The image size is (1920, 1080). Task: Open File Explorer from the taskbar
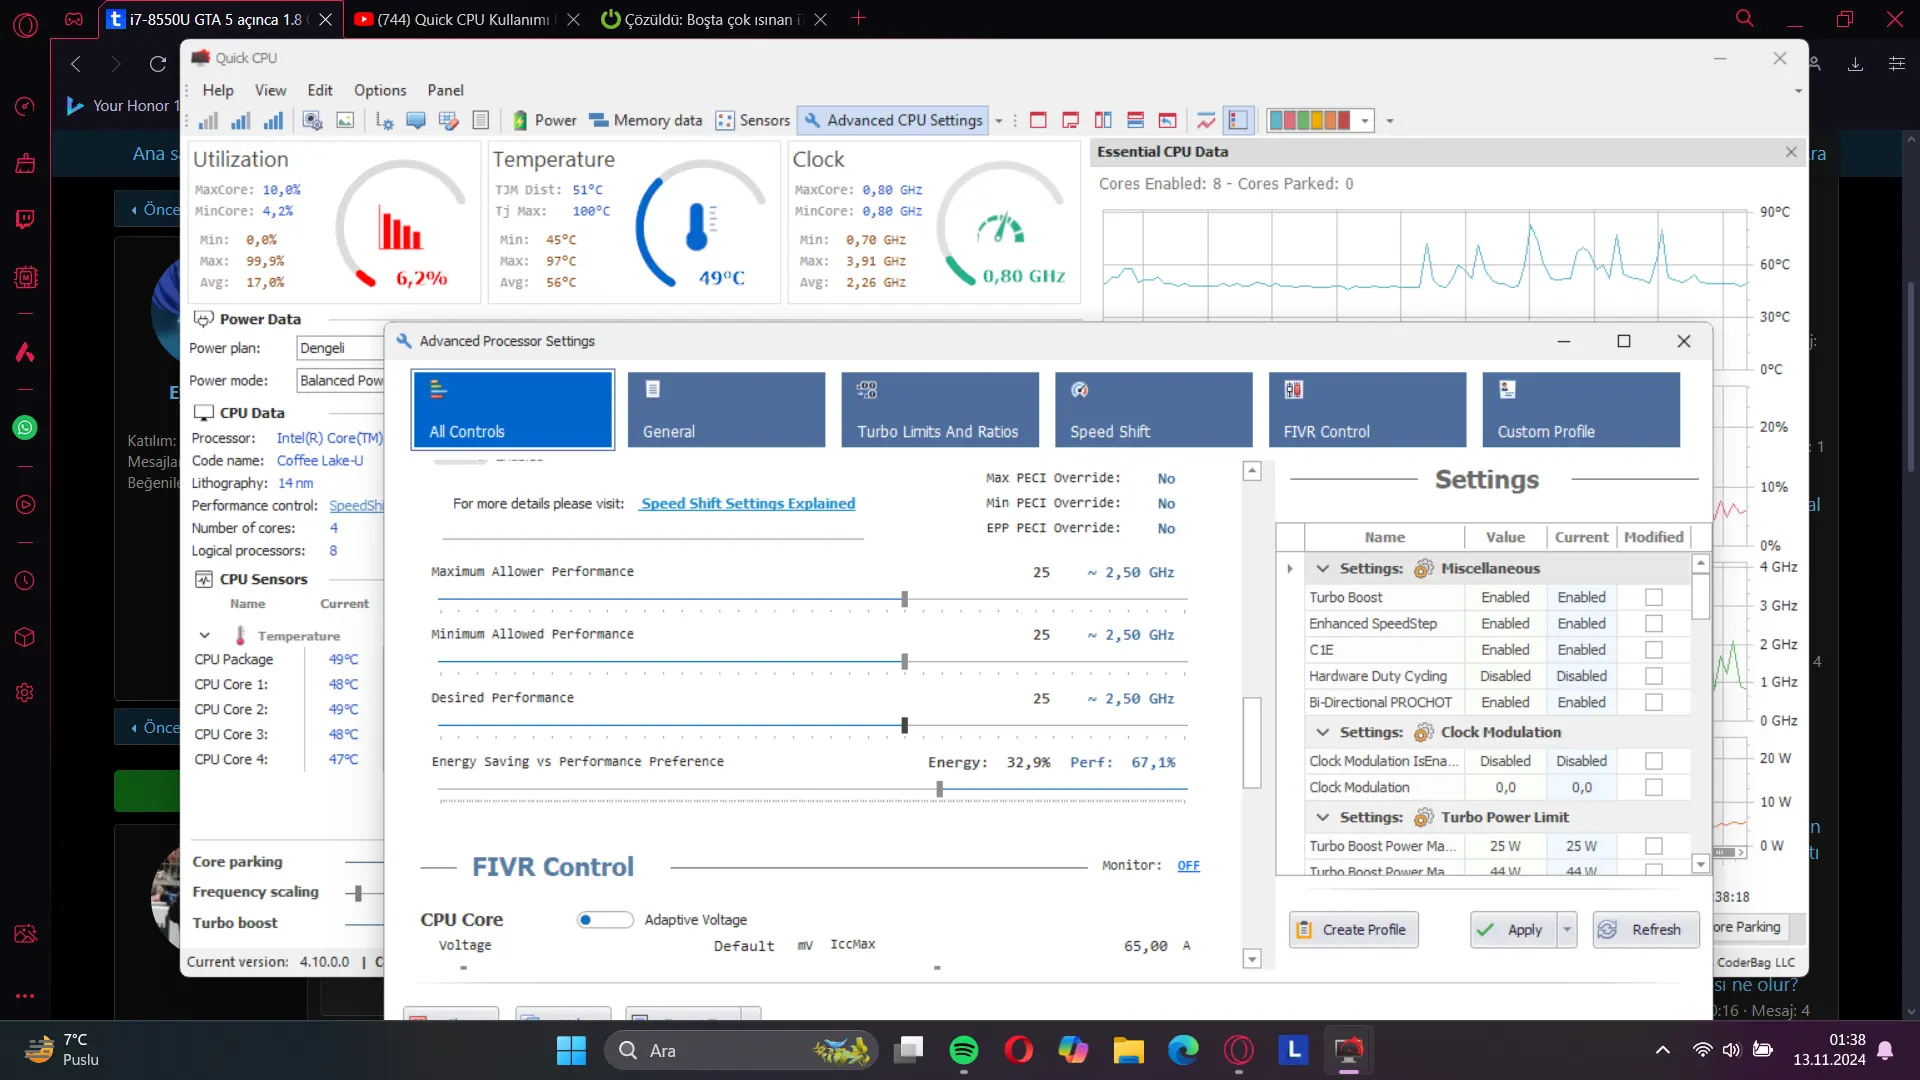click(x=1128, y=1050)
